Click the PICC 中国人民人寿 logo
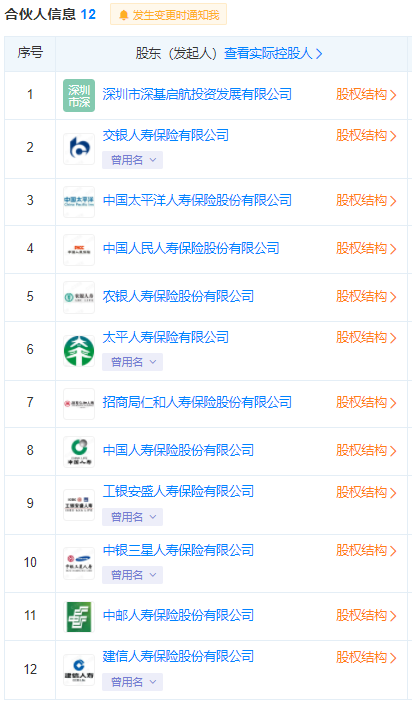The width and height of the screenshot is (412, 704). pyautogui.click(x=79, y=250)
